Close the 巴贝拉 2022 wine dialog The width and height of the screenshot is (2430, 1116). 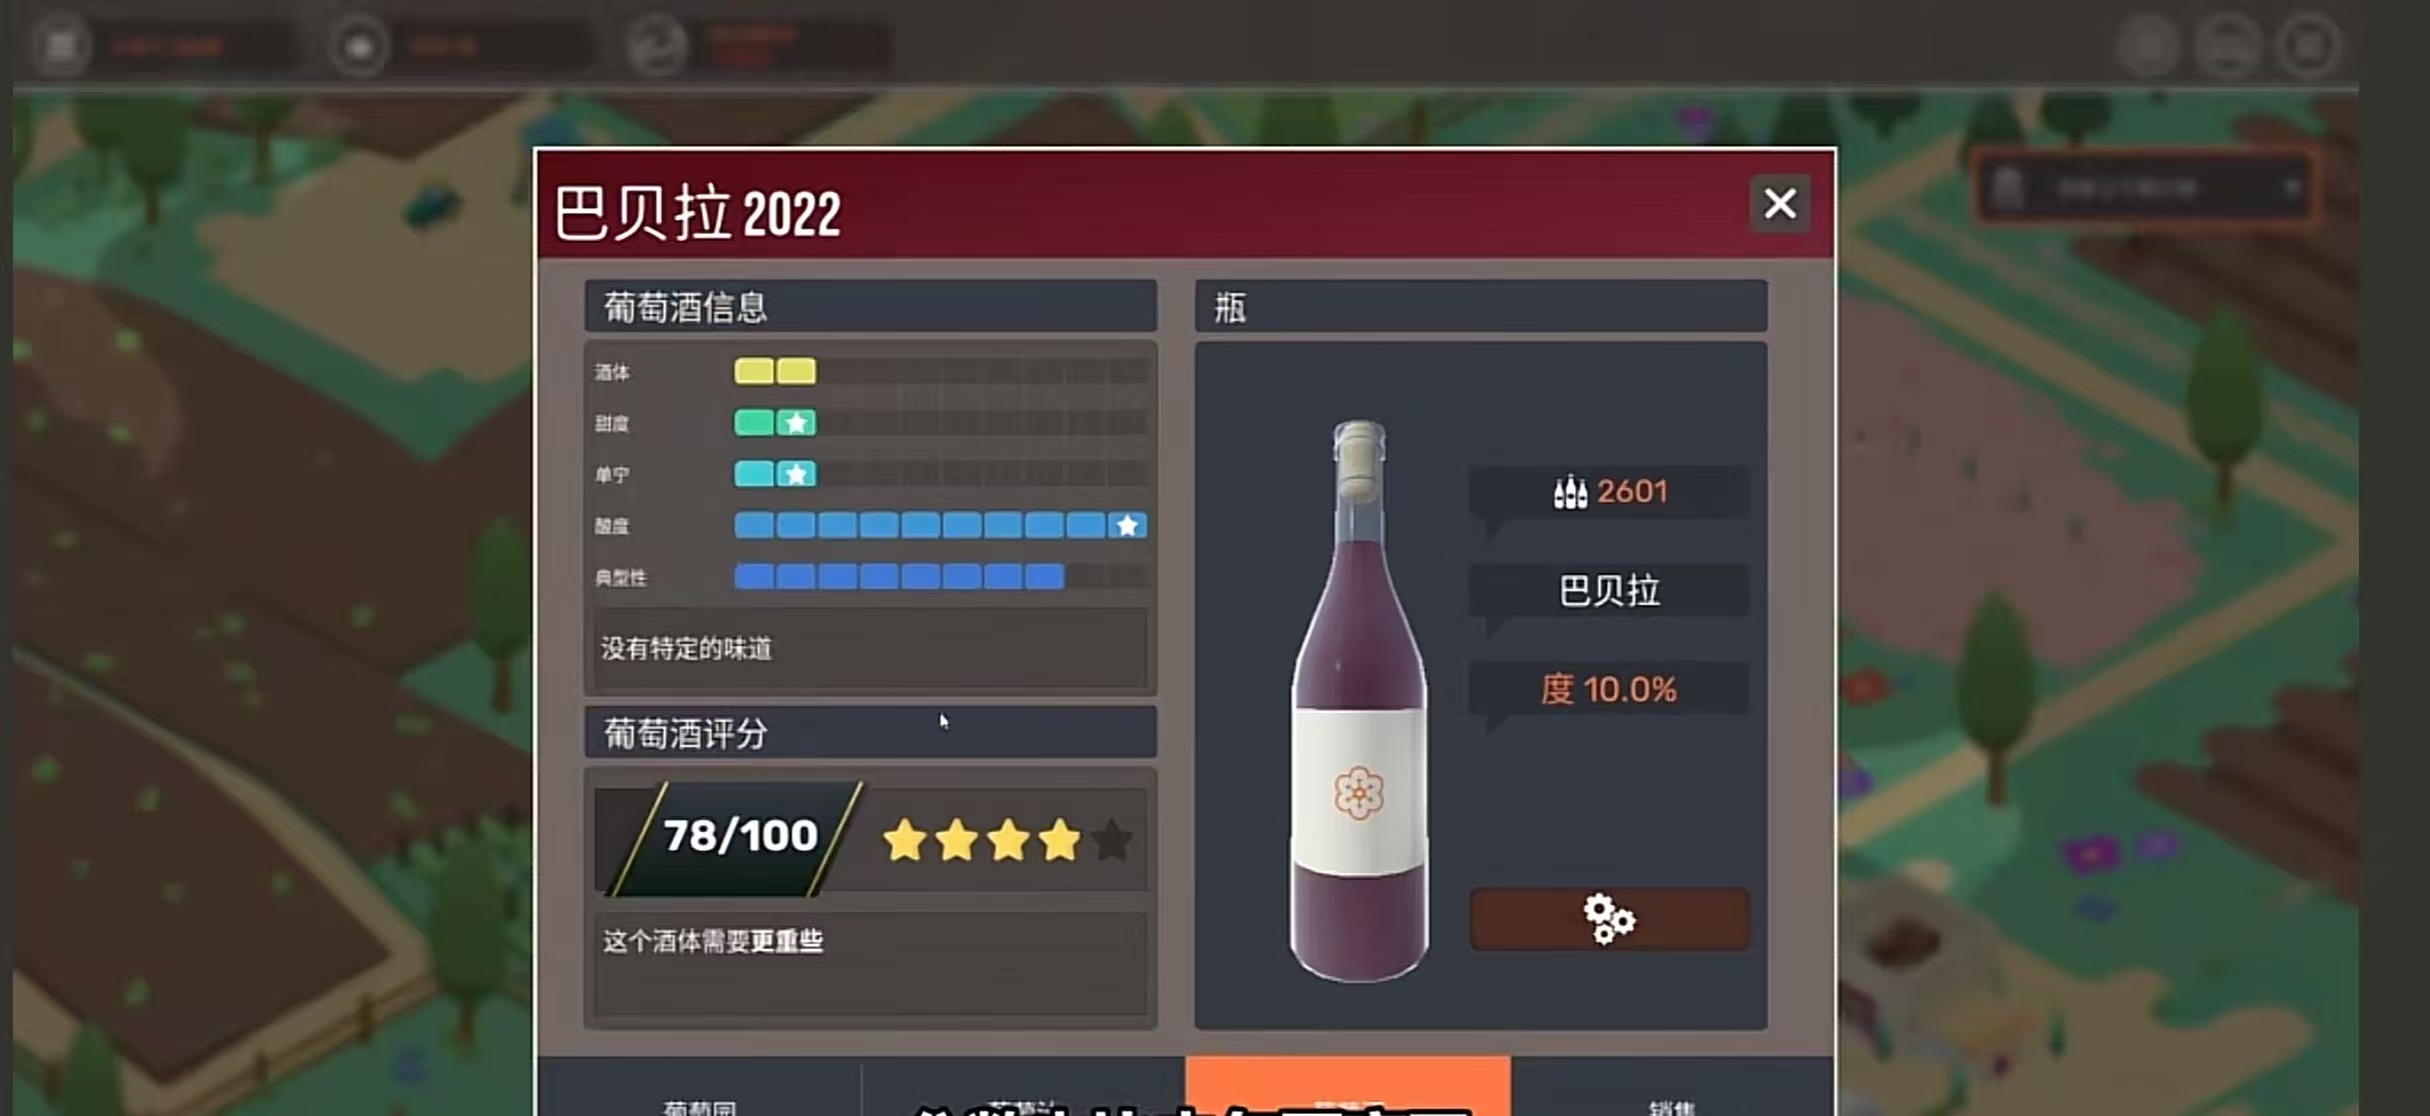coord(1780,204)
